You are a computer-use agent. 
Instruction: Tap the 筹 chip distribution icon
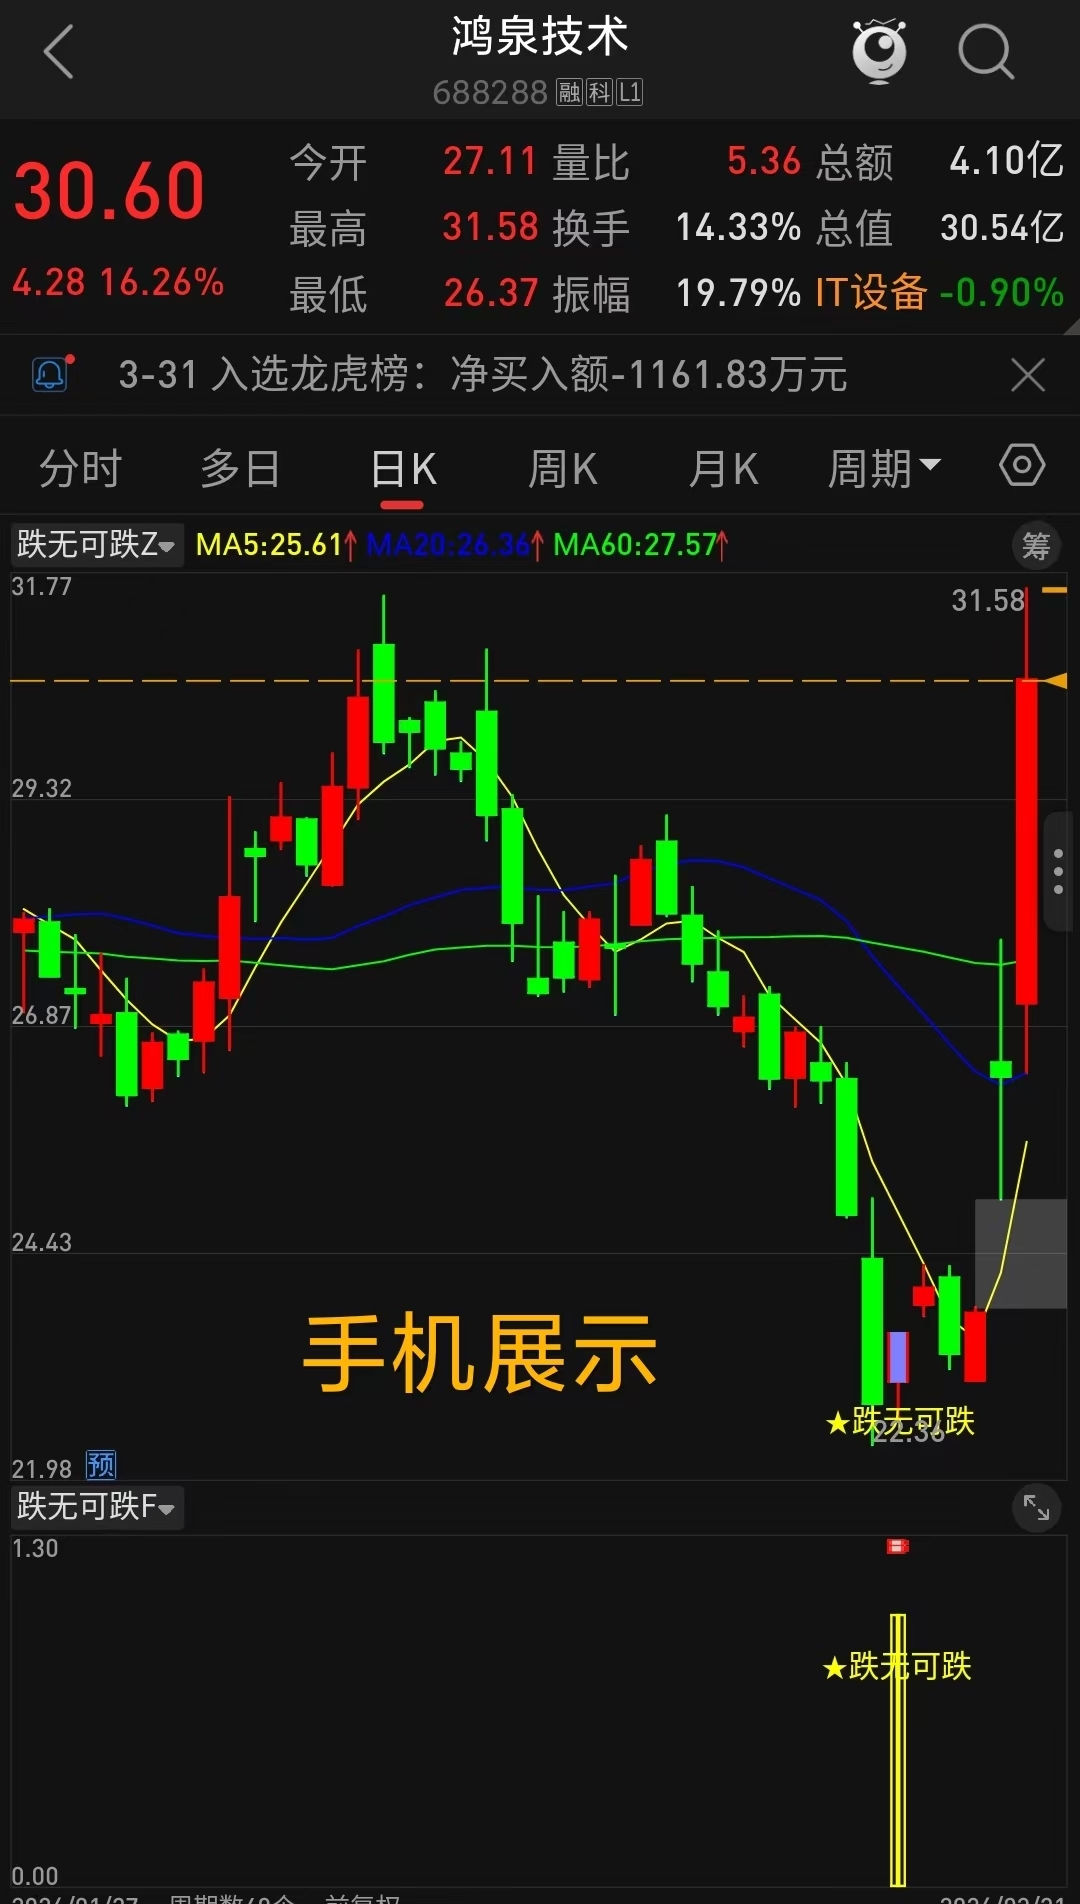click(x=1036, y=546)
